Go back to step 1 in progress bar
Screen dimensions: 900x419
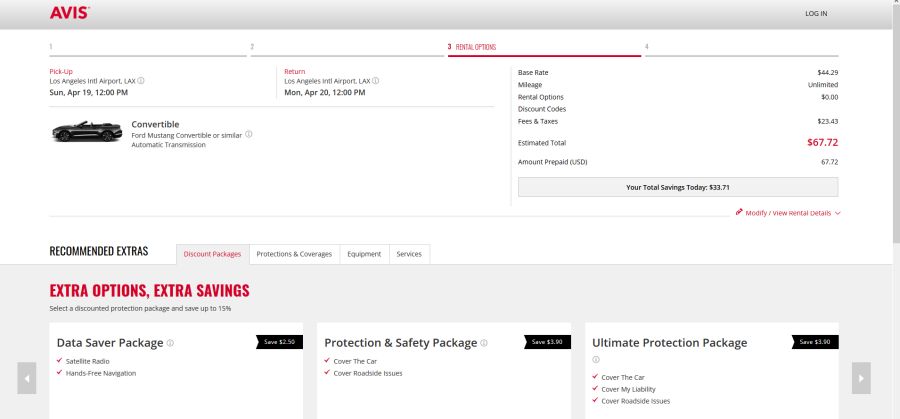pos(51,47)
